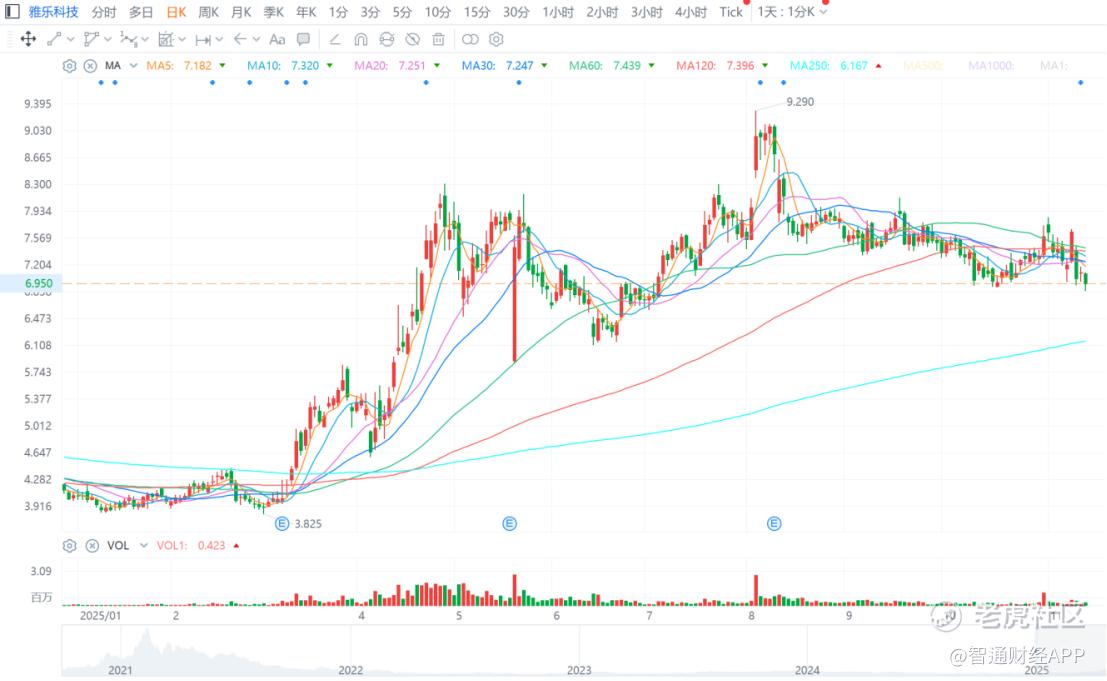Hide all drawings with crossed-eye icon

(x=413, y=40)
